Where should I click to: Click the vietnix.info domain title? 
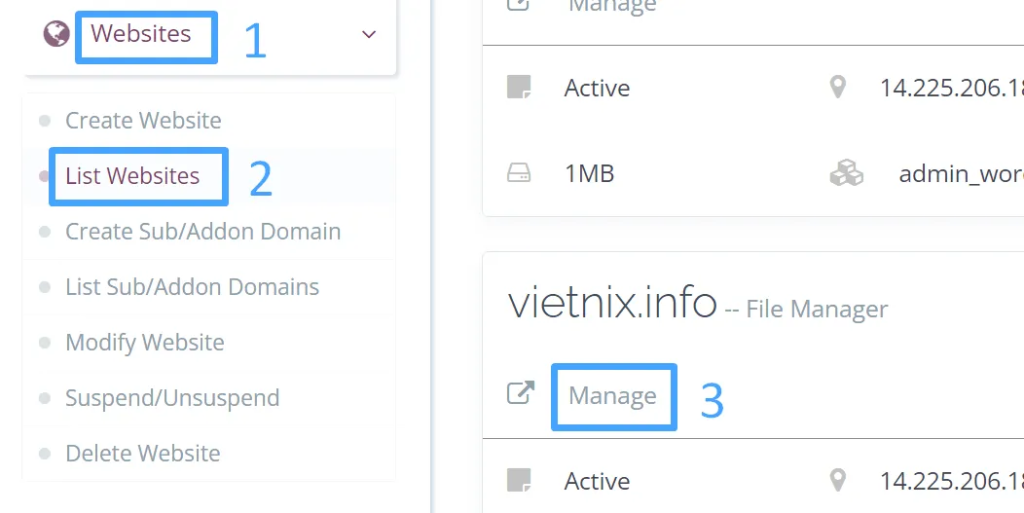tap(612, 302)
